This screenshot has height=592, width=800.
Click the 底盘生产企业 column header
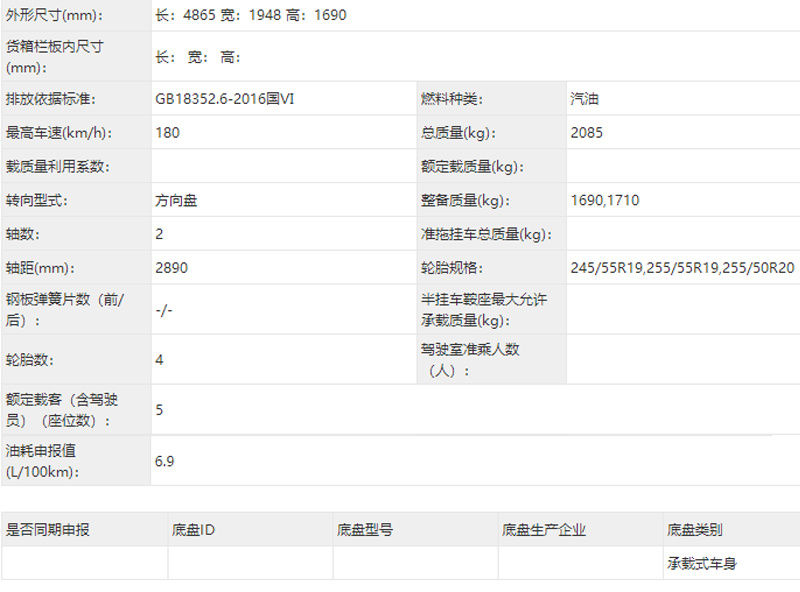(543, 530)
